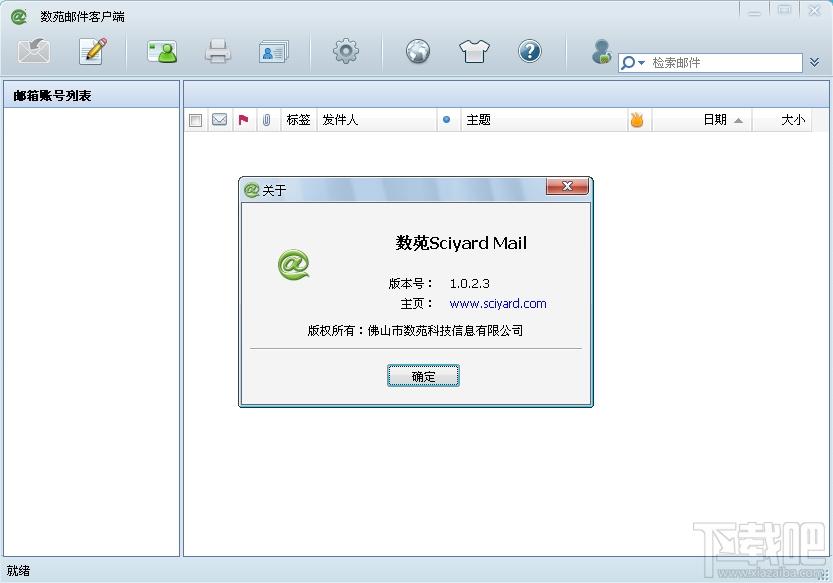Click the 邮箱账号列表 panel header

click(x=91, y=95)
